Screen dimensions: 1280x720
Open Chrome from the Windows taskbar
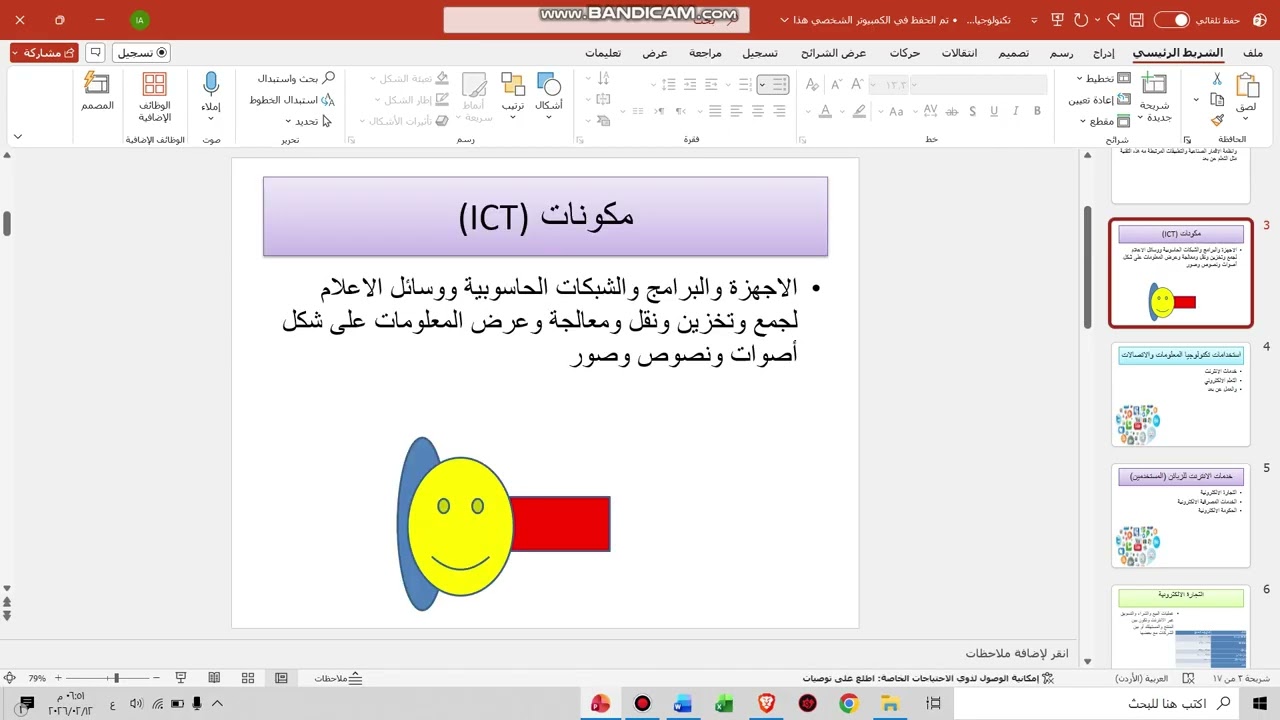(x=849, y=704)
